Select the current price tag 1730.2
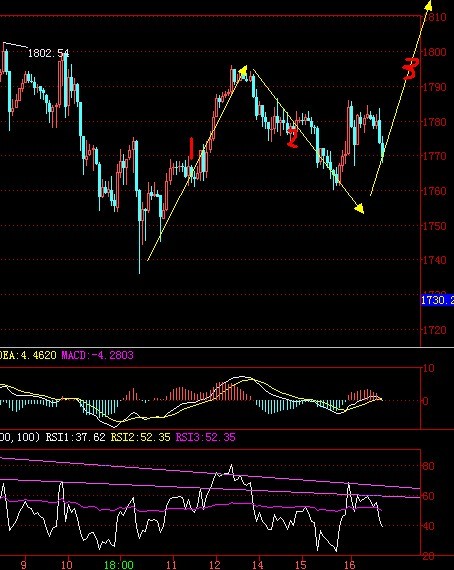 (437, 300)
